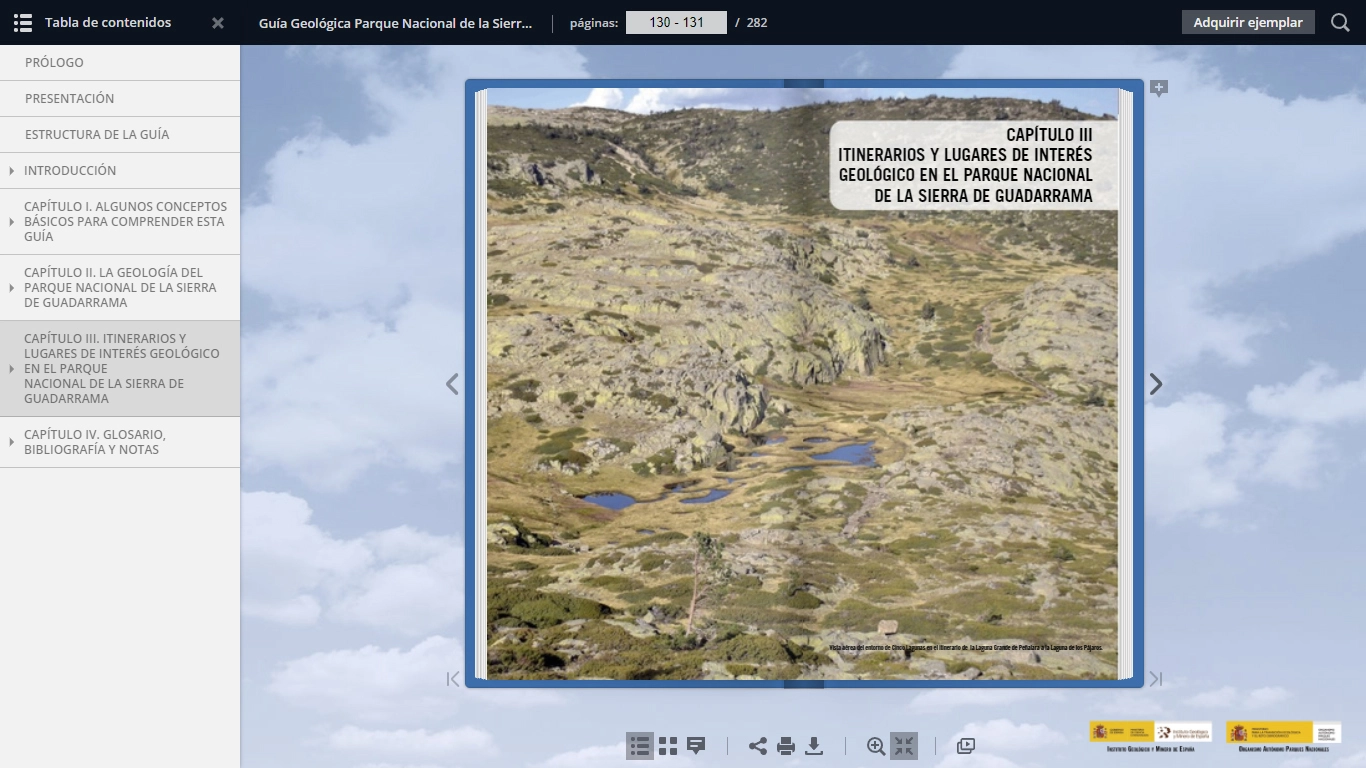Expand the INTRODUCCIÓN chapter in the sidebar
The image size is (1366, 768).
pos(10,170)
